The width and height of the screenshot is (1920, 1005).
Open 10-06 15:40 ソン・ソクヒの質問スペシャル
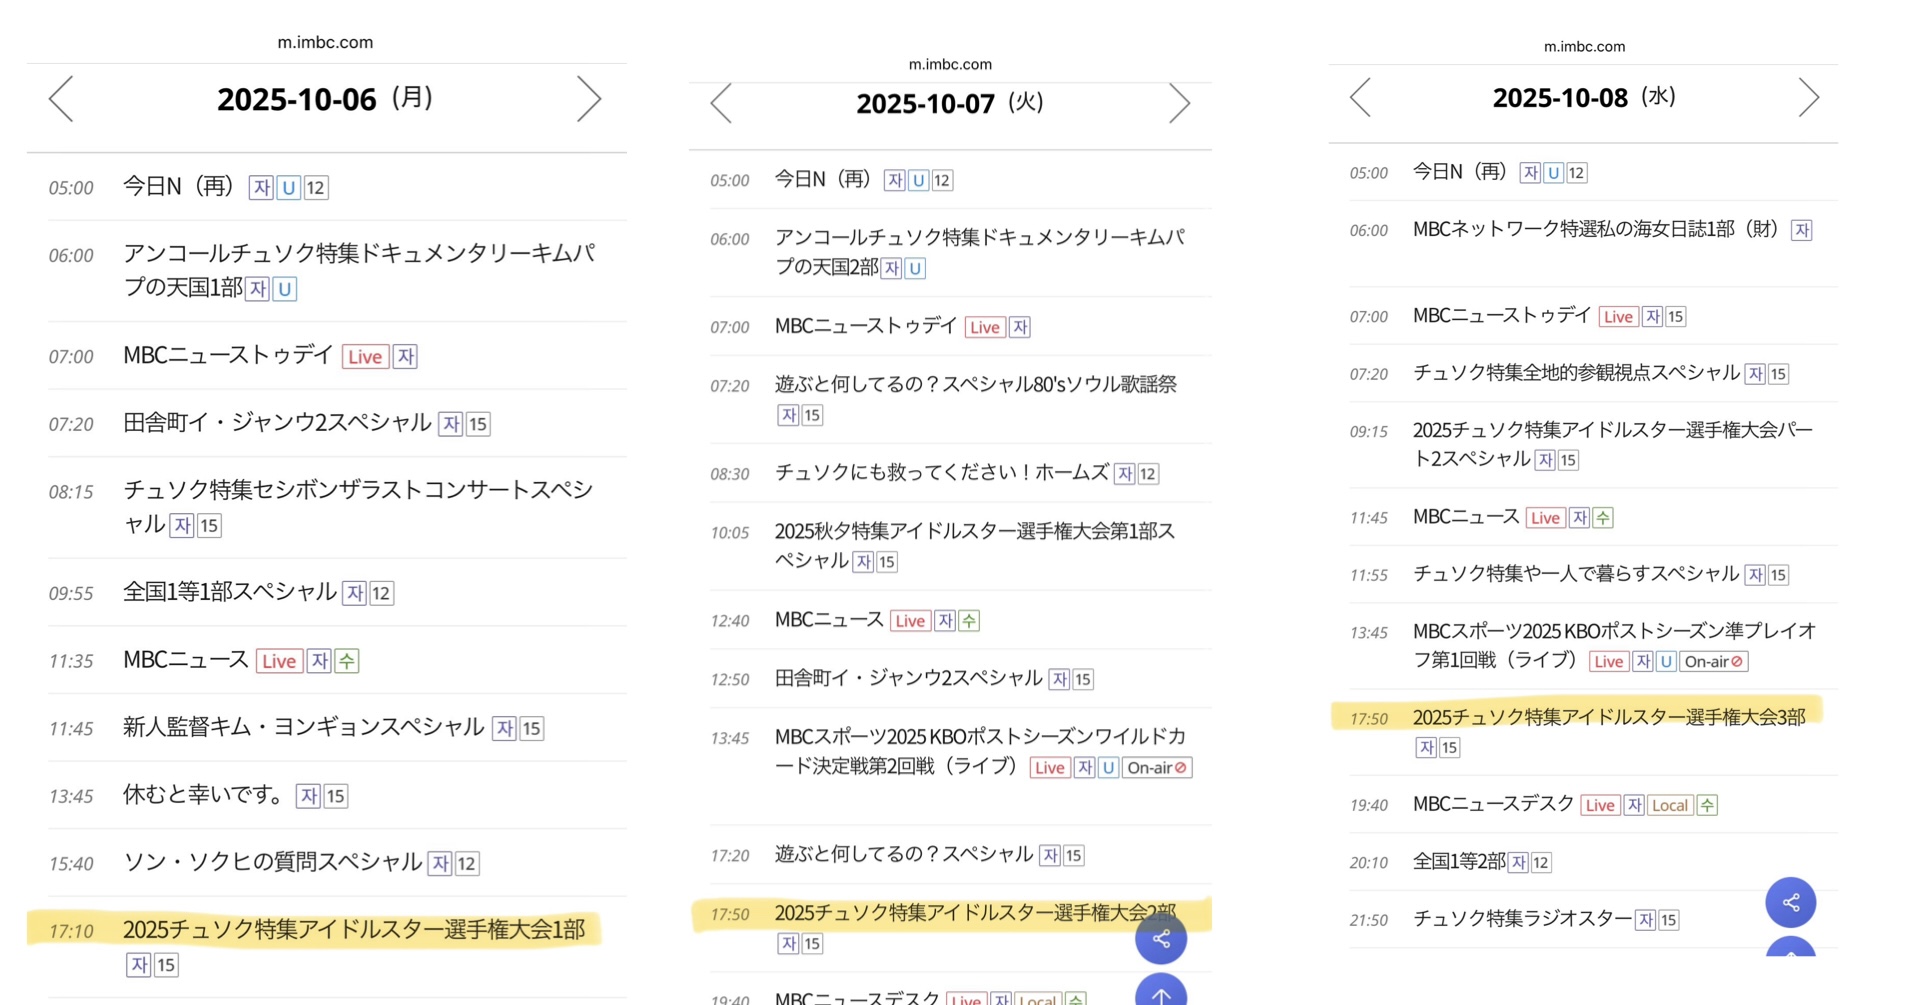pyautogui.click(x=272, y=862)
